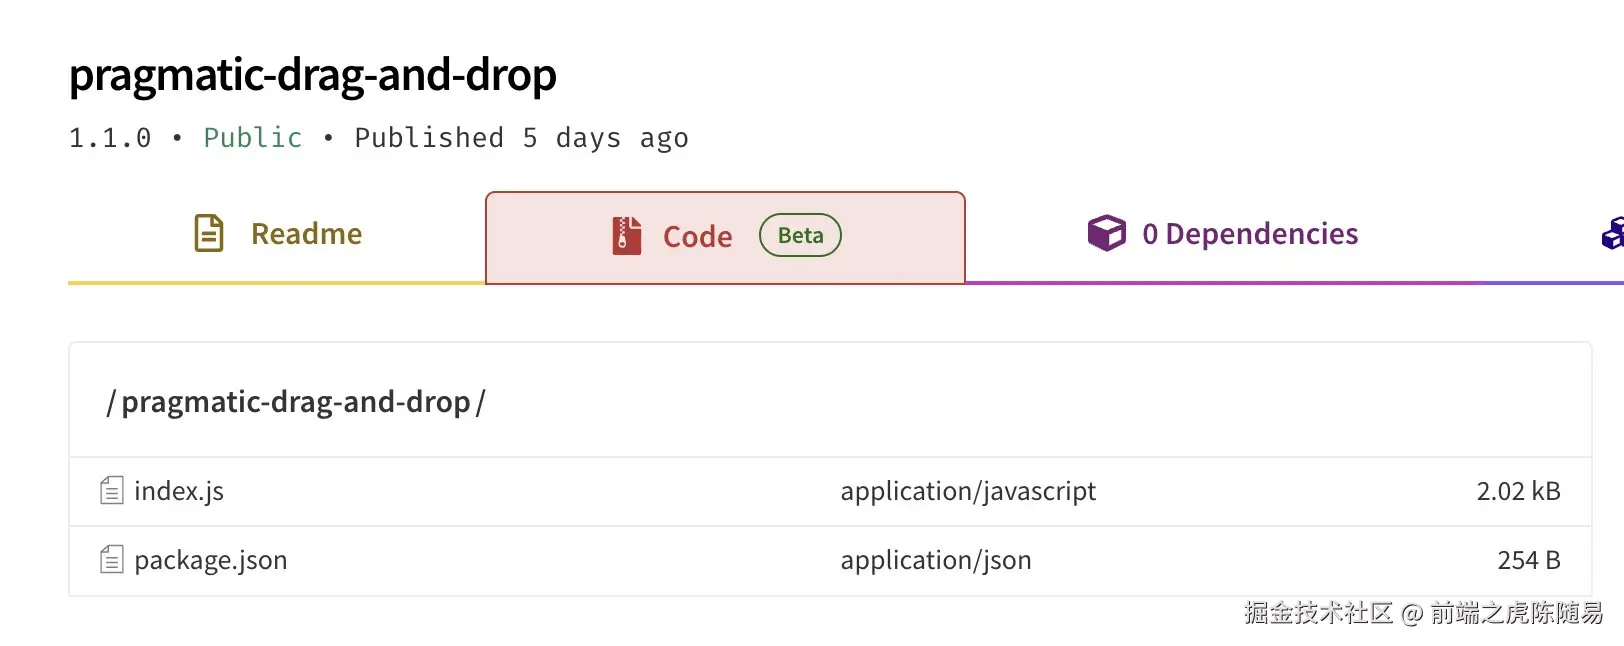Click the Dependencies cube icon
Image resolution: width=1624 pixels, height=646 pixels.
coord(1106,233)
